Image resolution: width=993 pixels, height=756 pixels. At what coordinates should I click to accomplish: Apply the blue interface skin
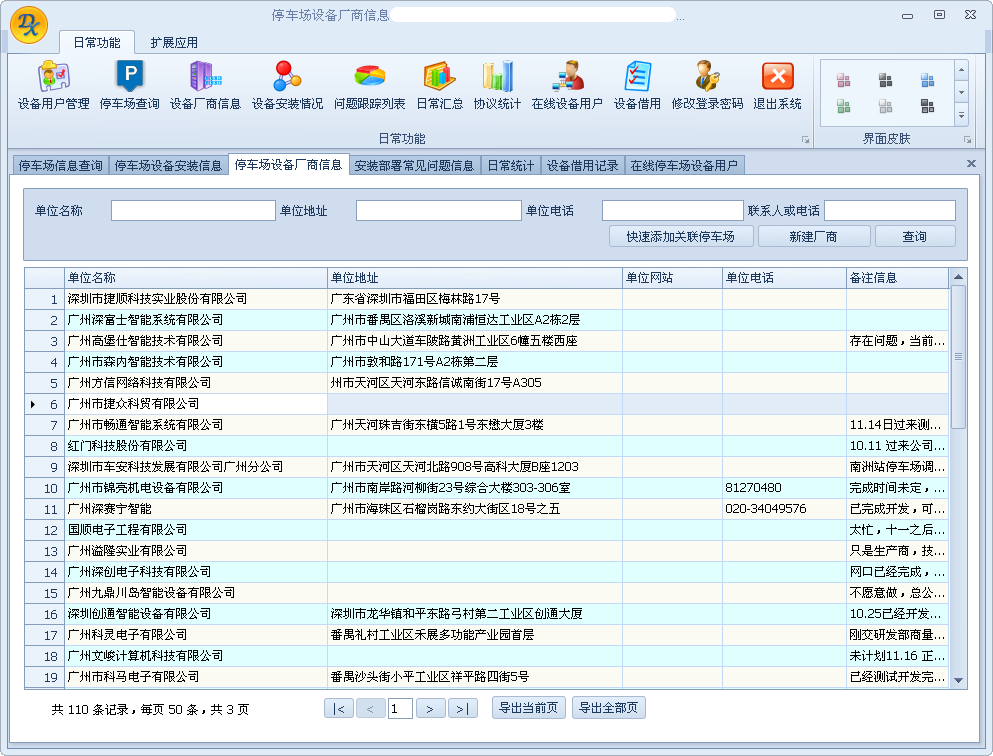(x=927, y=80)
